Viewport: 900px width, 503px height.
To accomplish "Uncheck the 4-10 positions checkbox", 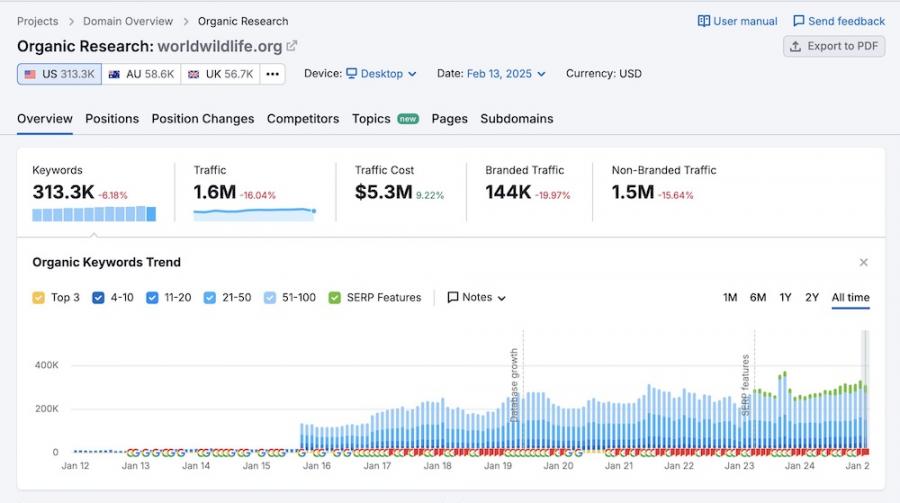I will 98,297.
